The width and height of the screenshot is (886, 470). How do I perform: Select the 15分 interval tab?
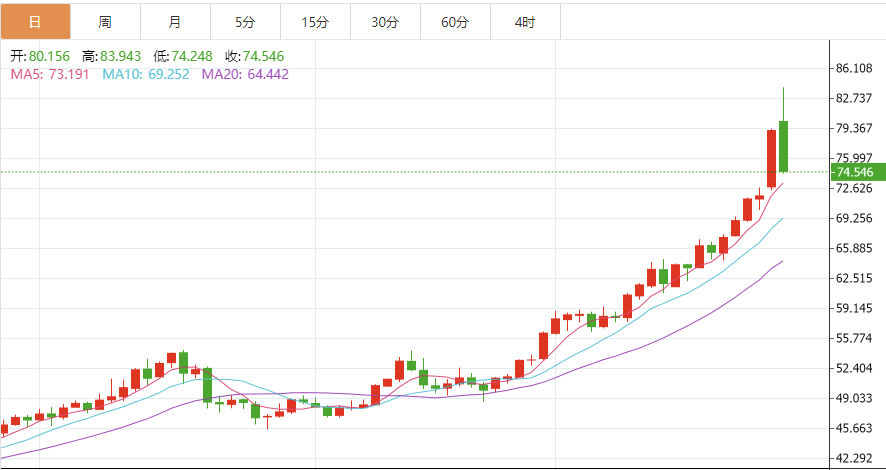315,21
